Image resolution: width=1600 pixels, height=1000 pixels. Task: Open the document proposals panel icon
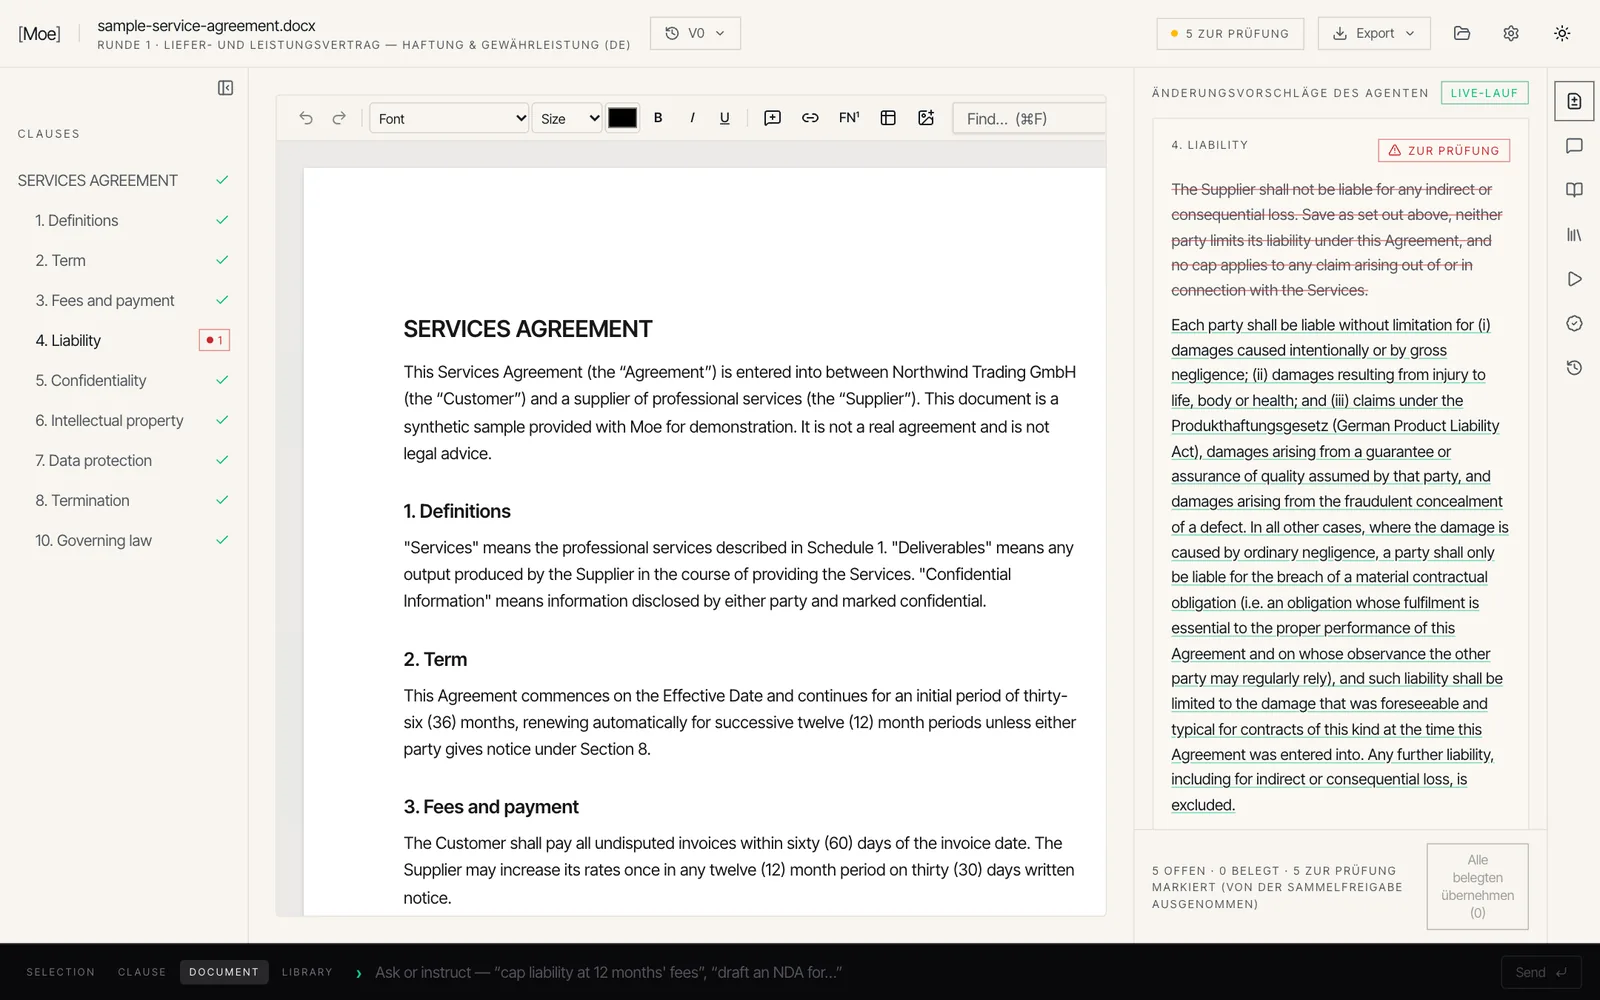[x=1574, y=101]
